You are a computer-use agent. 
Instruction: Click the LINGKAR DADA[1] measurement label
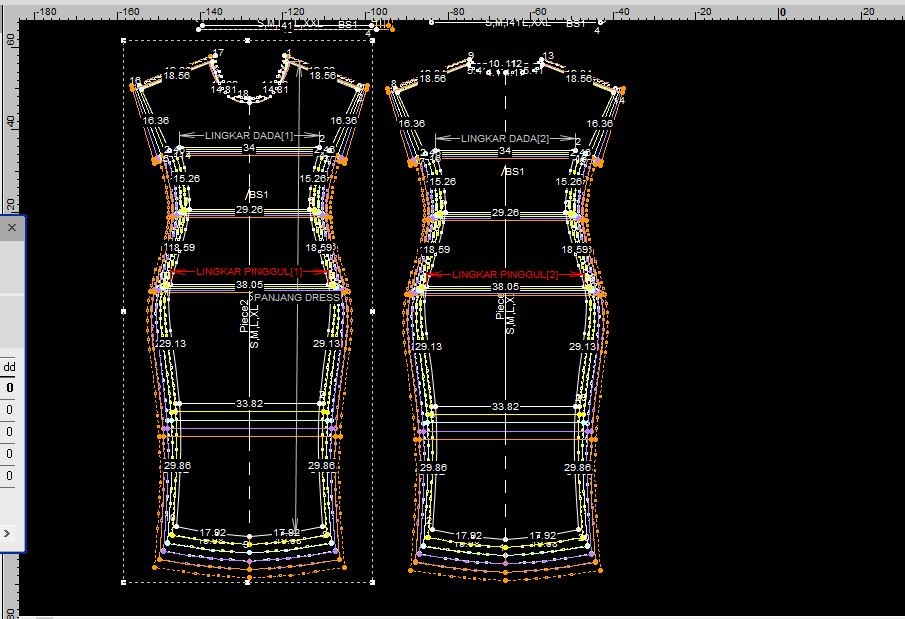pyautogui.click(x=249, y=135)
